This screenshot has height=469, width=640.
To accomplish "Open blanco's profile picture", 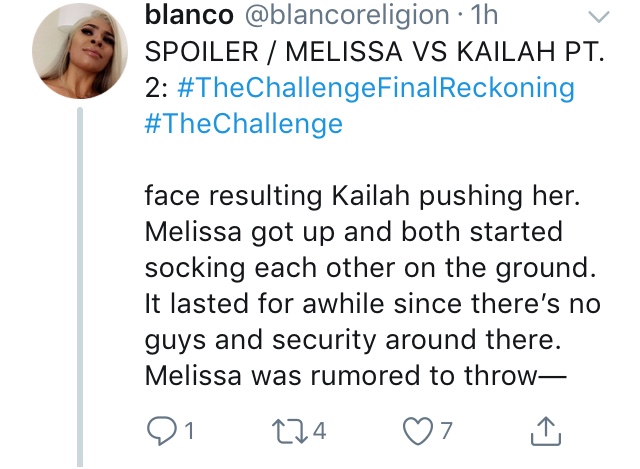I will pos(80,51).
